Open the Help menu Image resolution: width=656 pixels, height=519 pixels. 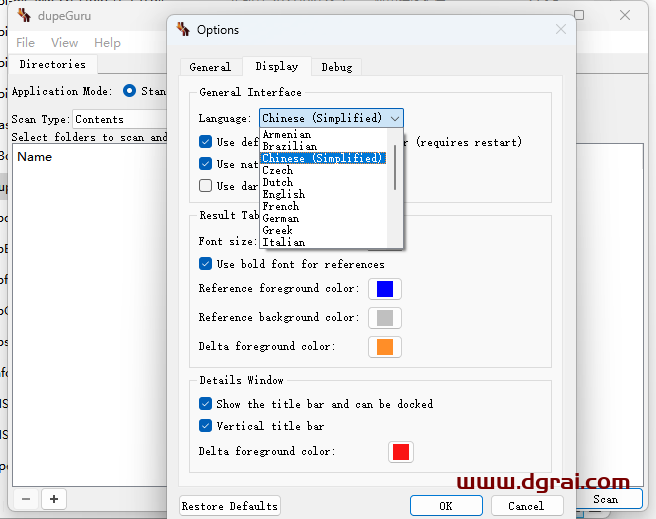pyautogui.click(x=107, y=43)
